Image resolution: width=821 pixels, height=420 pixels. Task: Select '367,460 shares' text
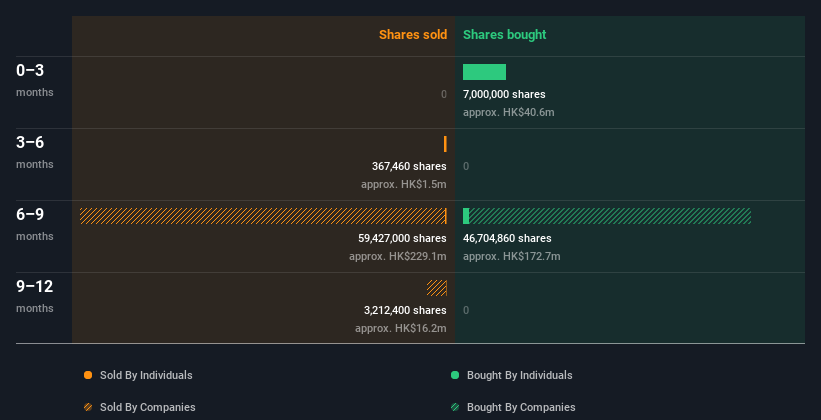click(x=409, y=166)
